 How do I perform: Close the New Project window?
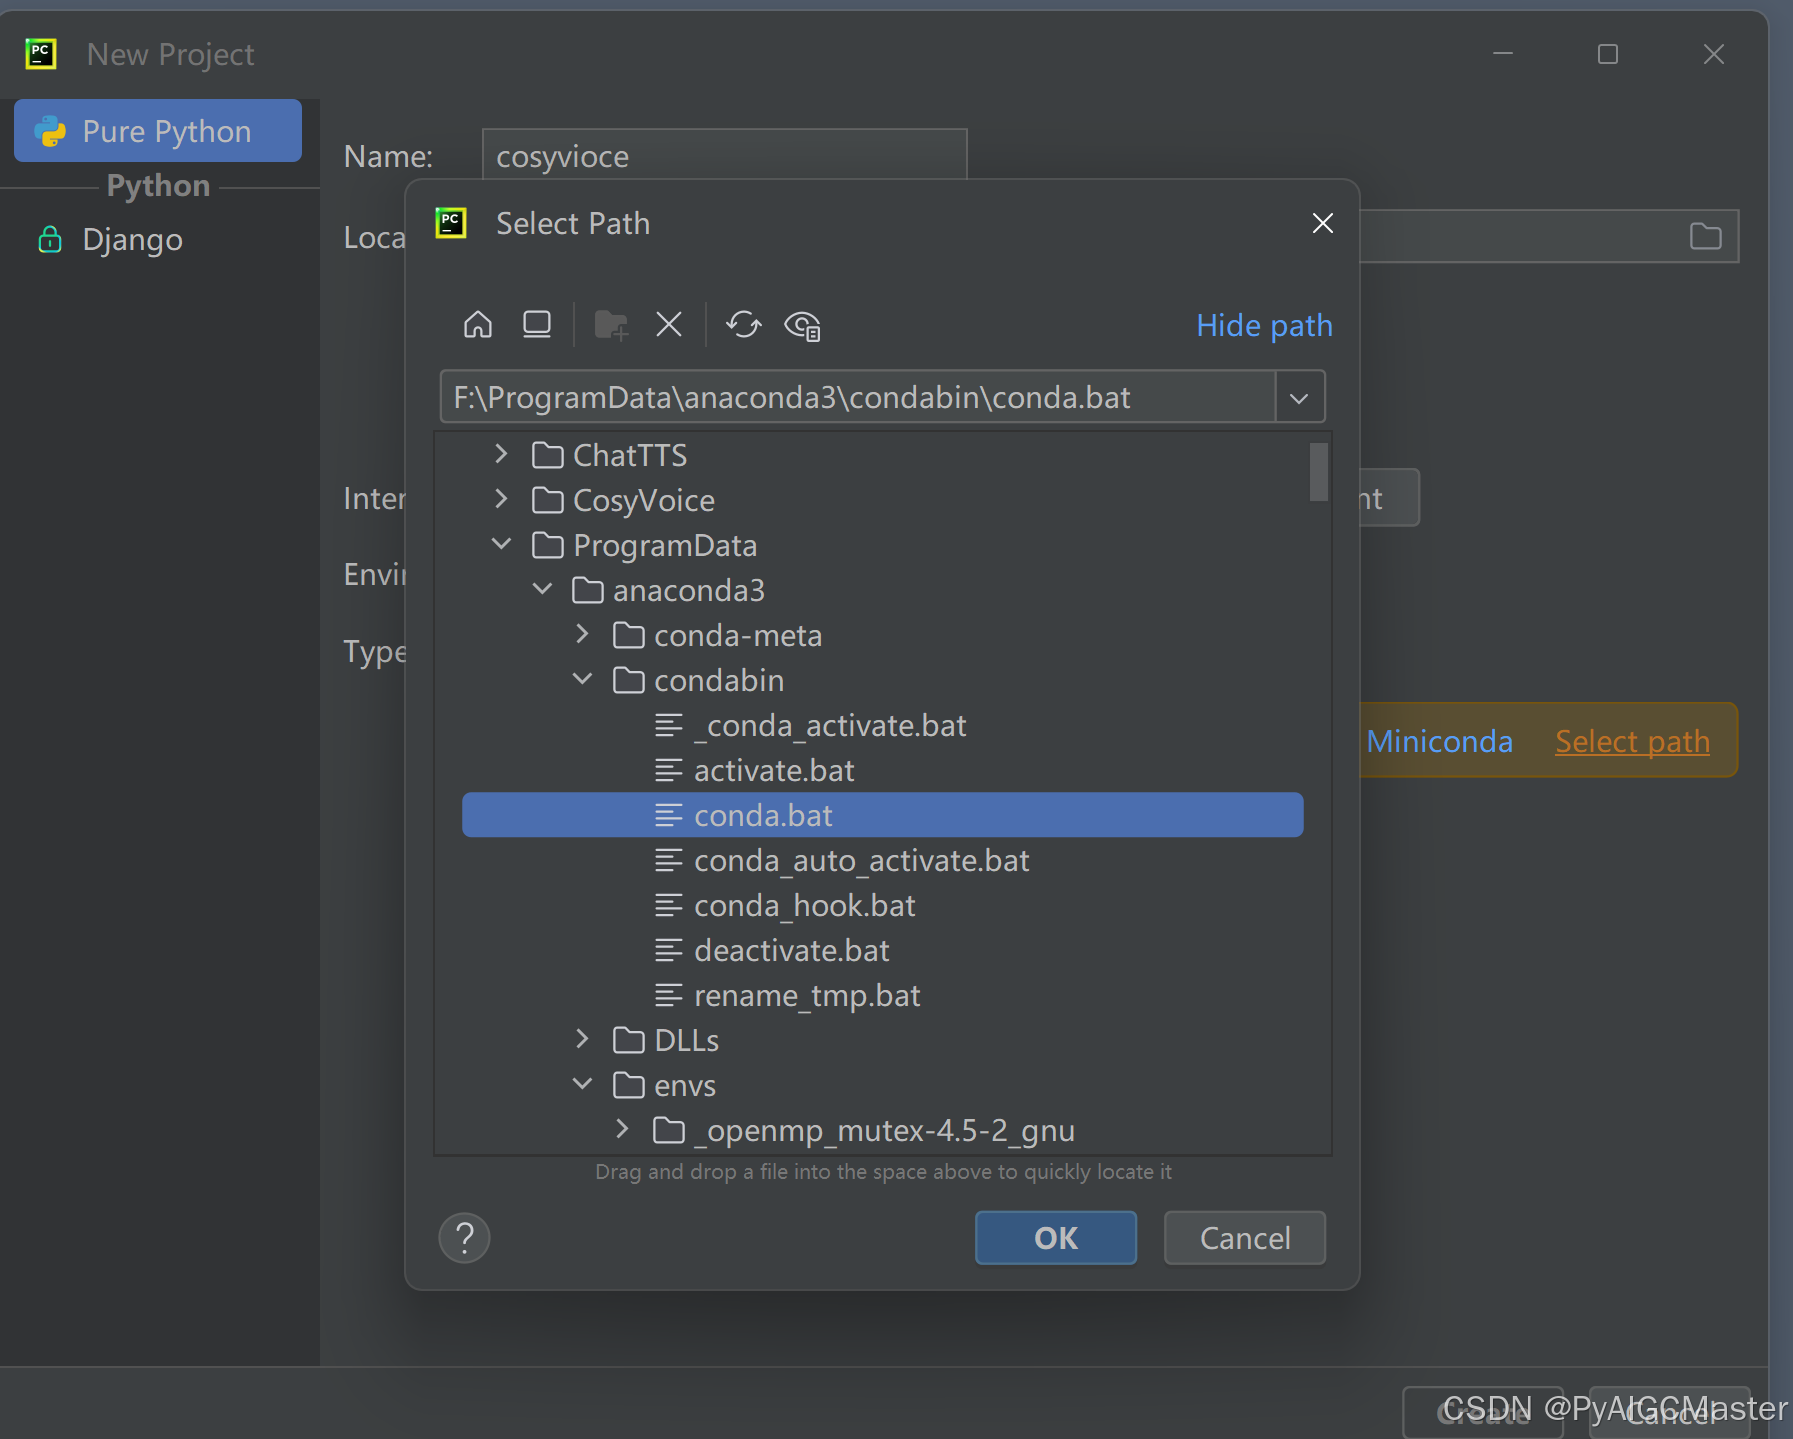coord(1714,54)
